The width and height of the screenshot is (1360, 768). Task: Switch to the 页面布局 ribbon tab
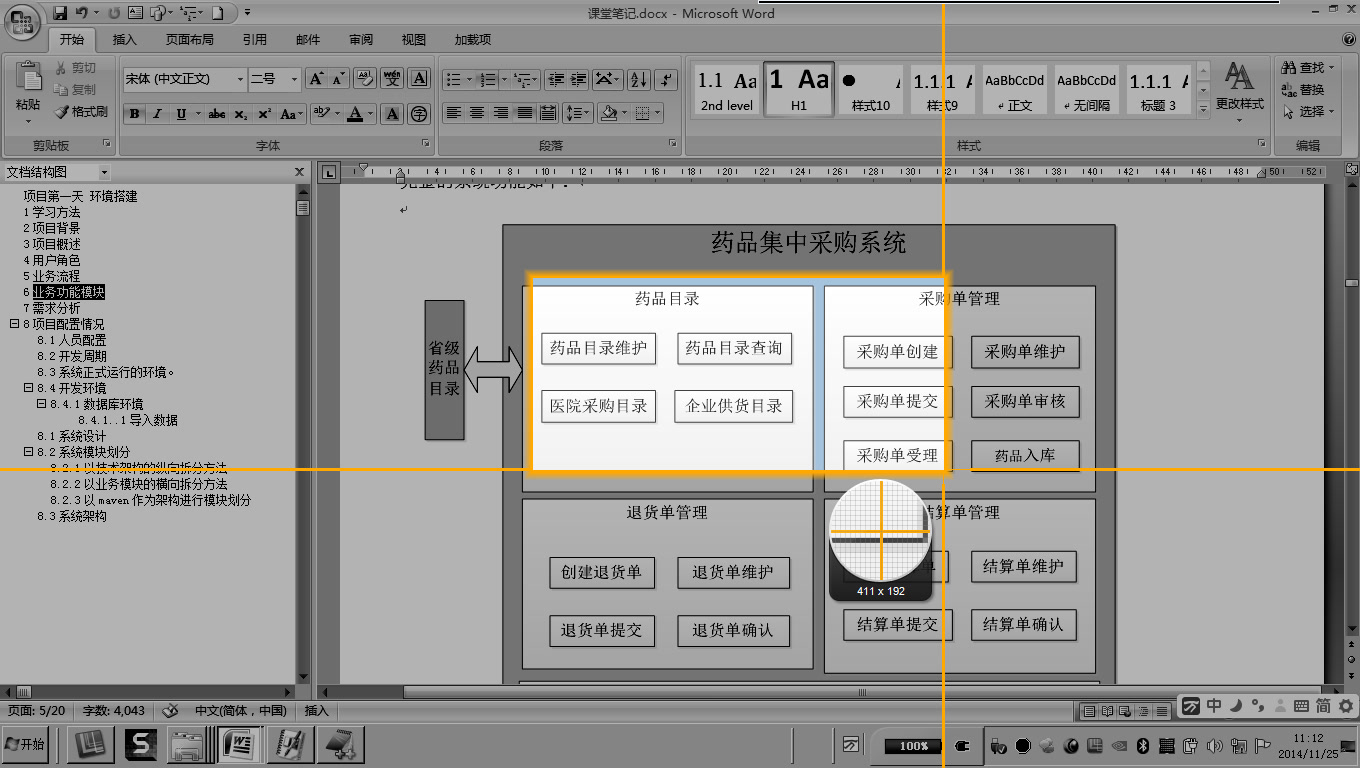190,40
